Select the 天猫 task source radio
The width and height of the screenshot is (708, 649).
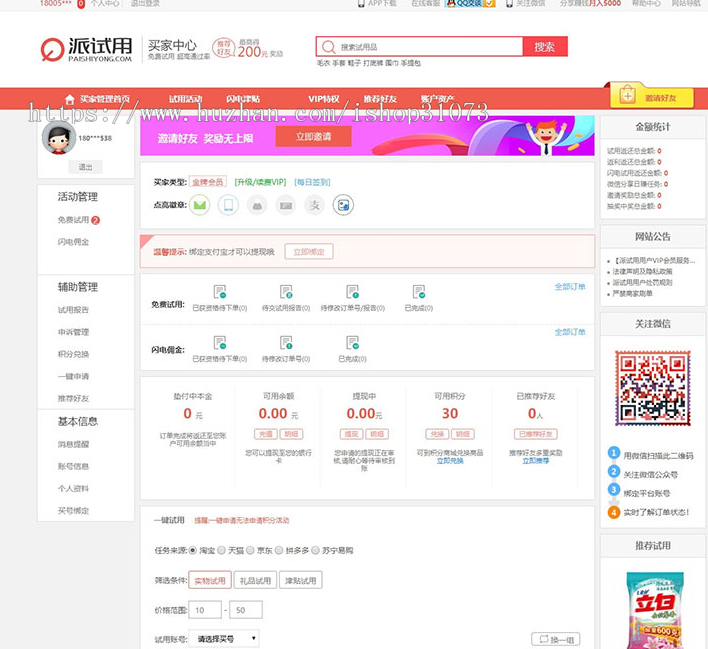(x=221, y=550)
